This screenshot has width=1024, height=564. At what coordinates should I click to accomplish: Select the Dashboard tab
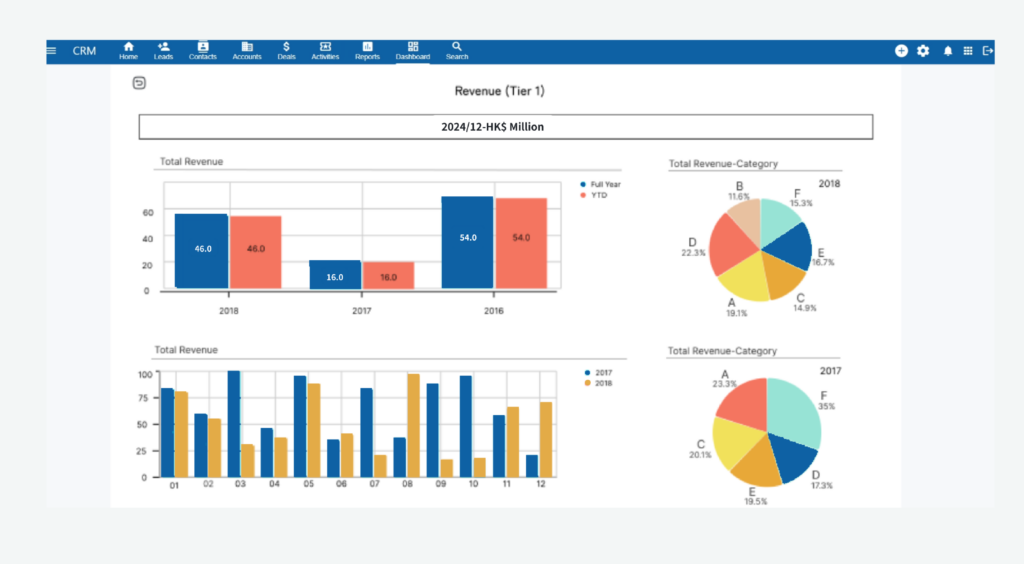point(412,51)
